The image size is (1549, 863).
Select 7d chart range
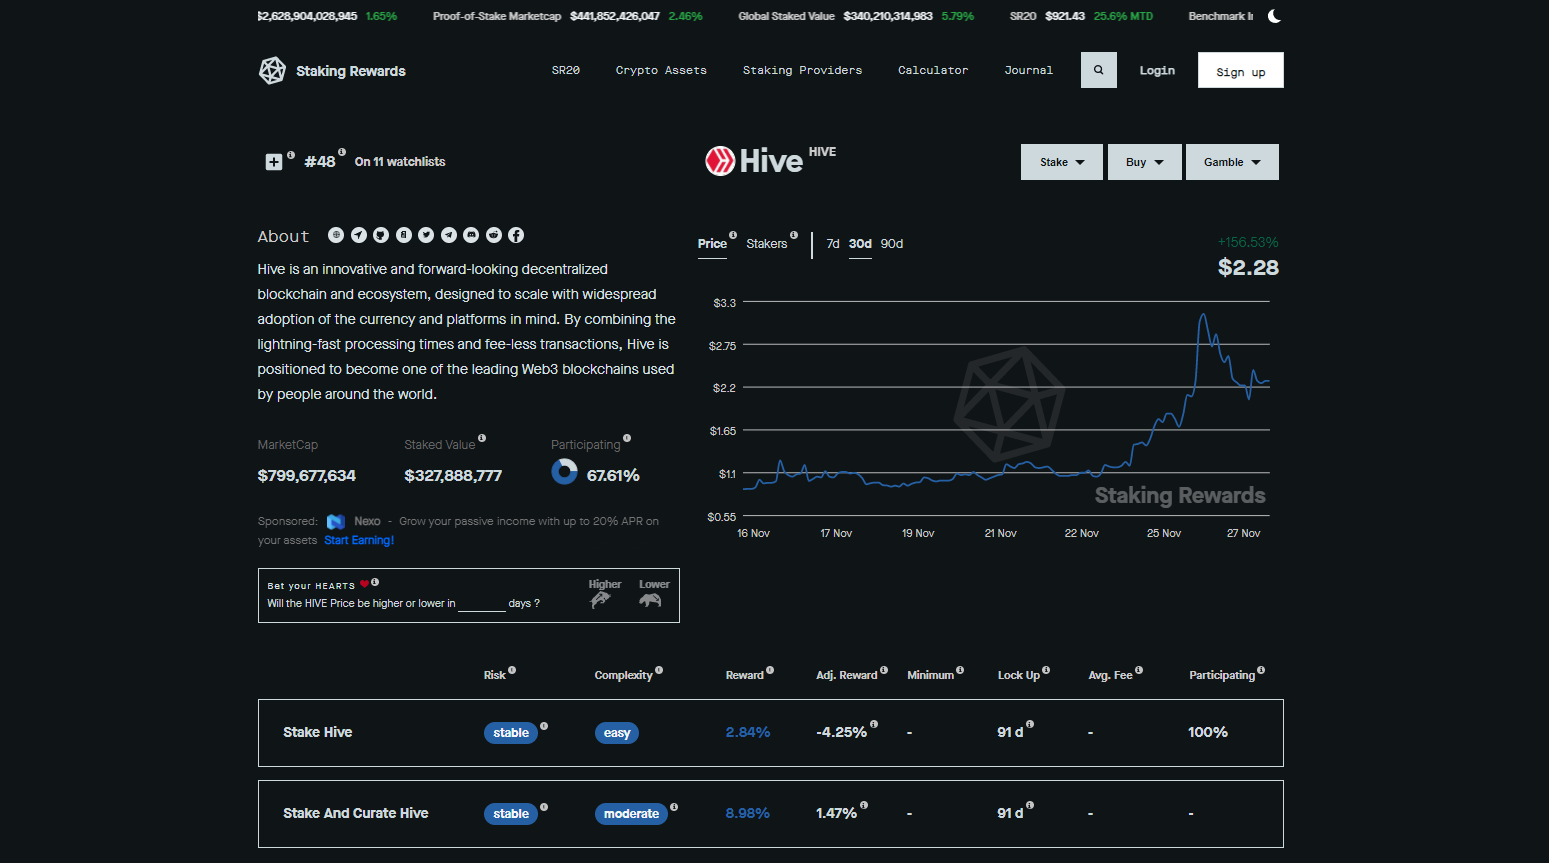click(x=833, y=244)
